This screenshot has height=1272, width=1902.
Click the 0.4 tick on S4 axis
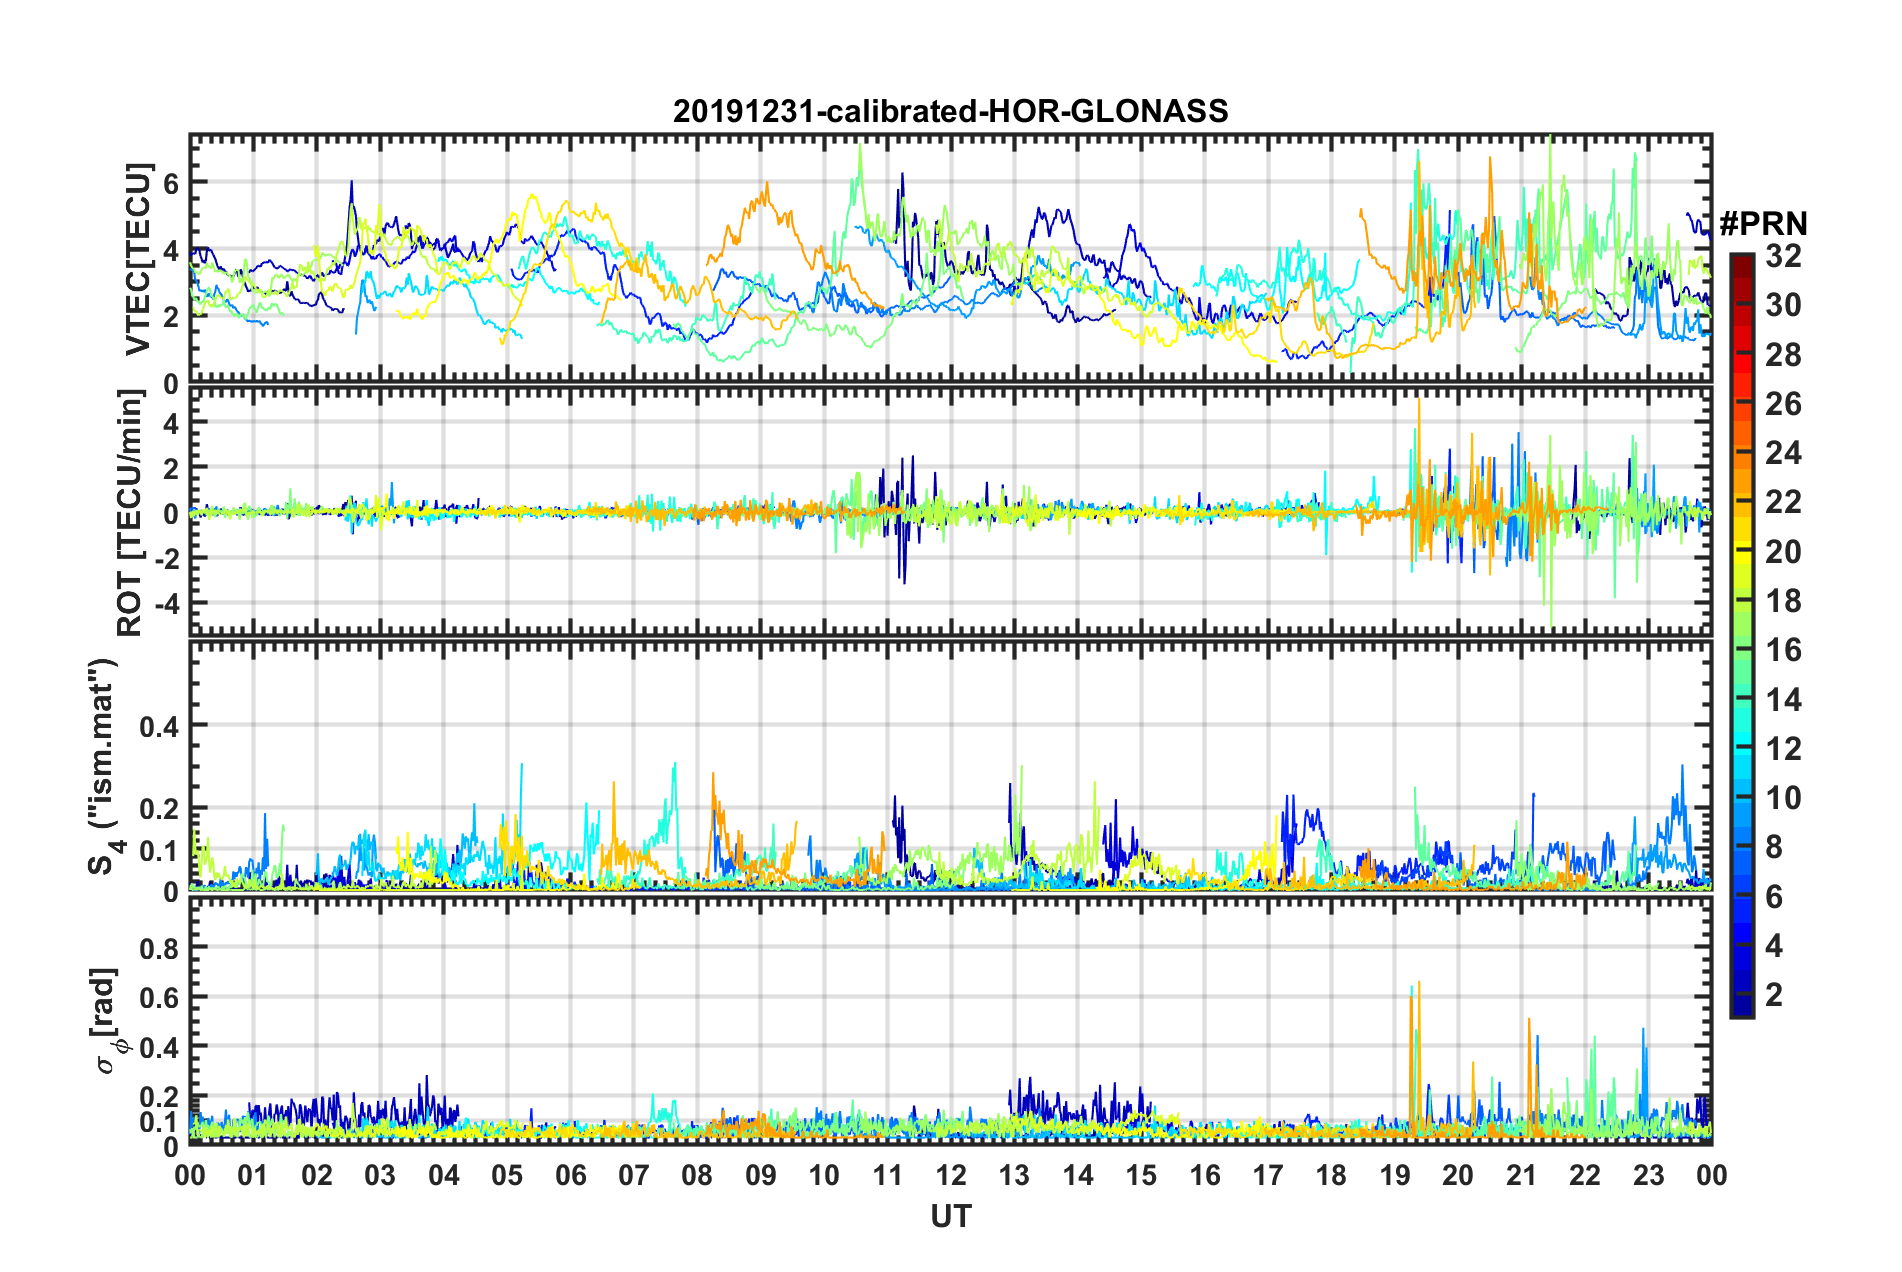point(160,725)
